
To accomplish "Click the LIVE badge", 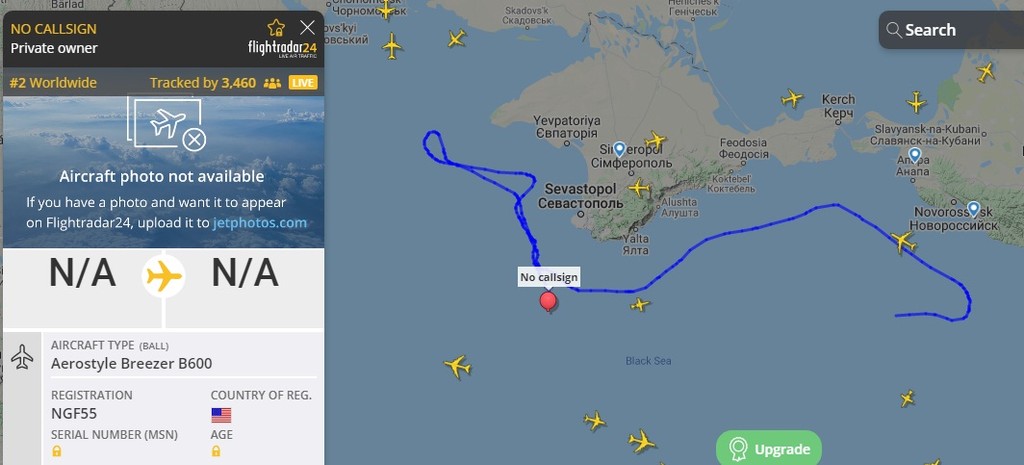I will point(303,83).
